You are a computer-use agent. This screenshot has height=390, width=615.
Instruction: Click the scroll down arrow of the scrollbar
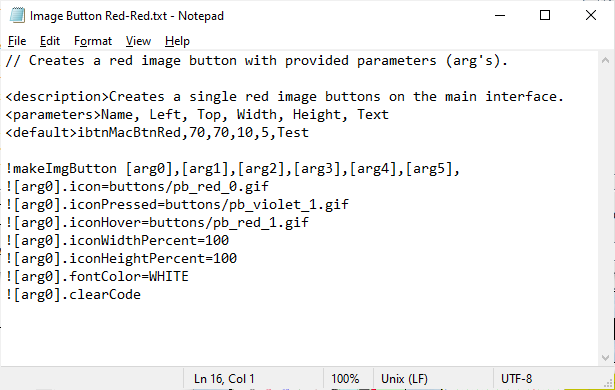coord(605,357)
